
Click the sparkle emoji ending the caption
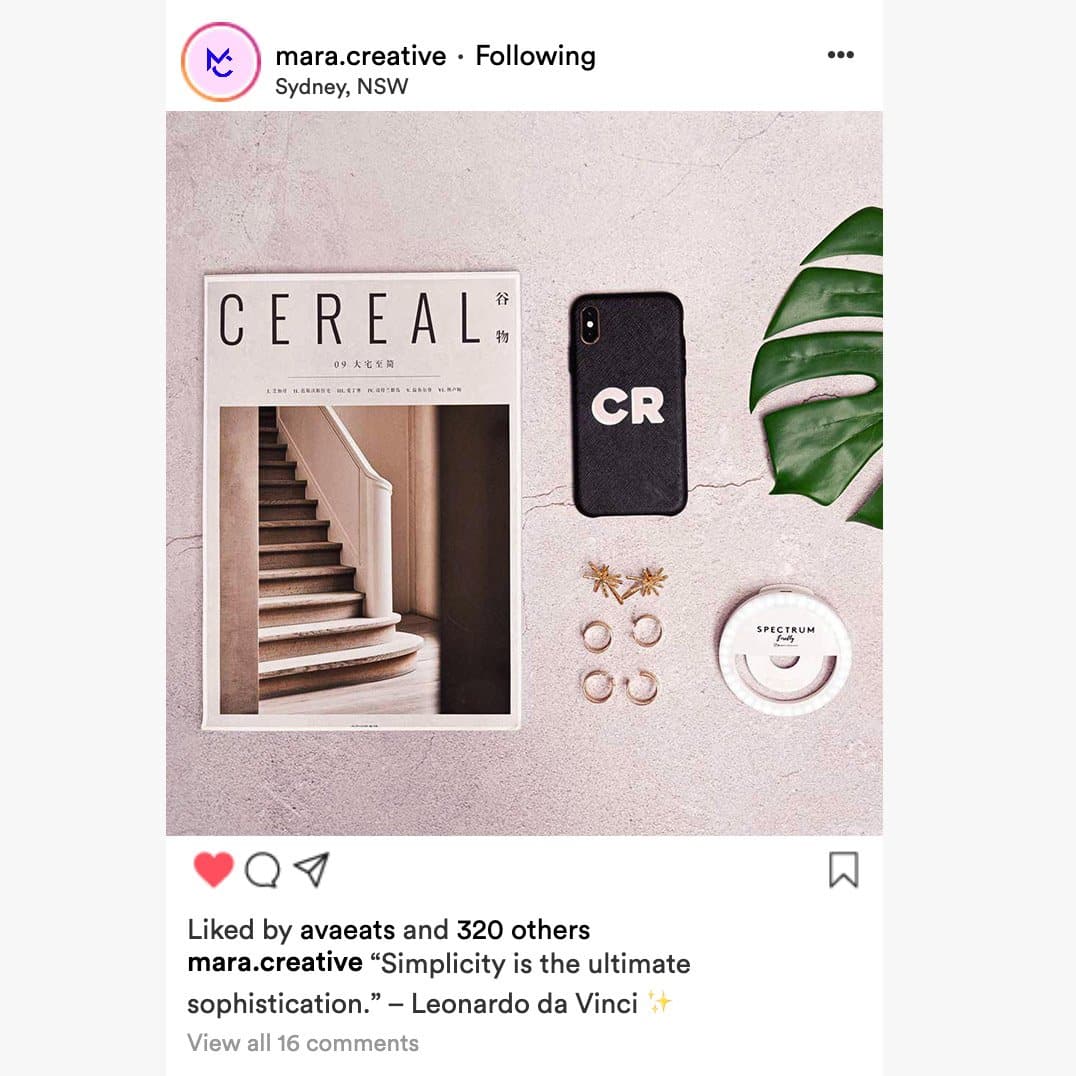pos(659,1003)
